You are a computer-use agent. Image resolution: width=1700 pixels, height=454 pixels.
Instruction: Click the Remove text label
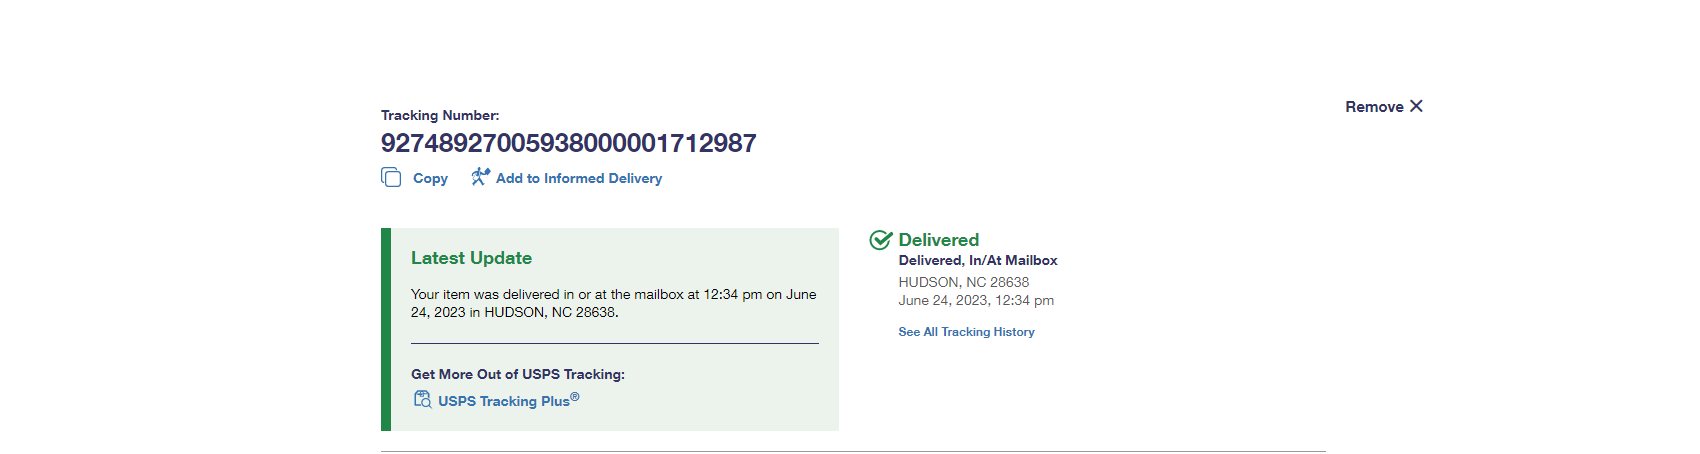tap(1374, 107)
